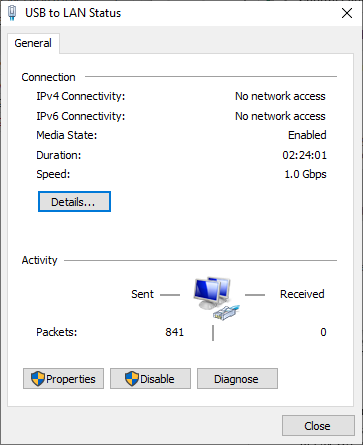
Task: Open adapter Properties
Action: [63, 379]
